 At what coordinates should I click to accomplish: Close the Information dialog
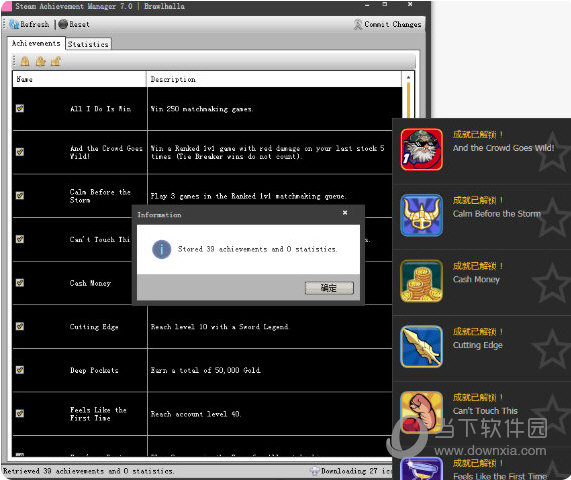tap(345, 212)
